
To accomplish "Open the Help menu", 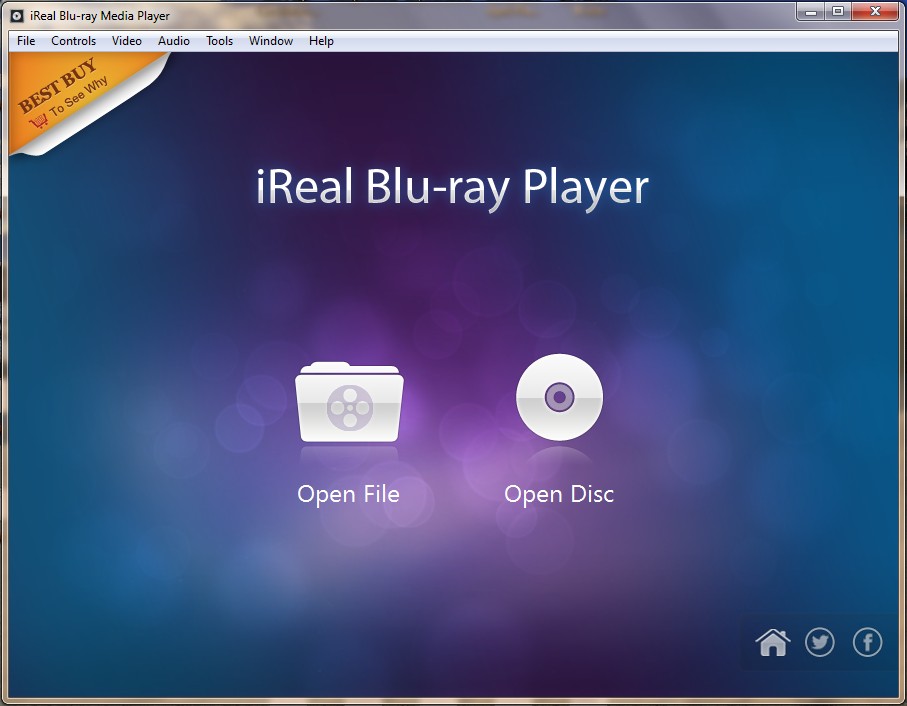I will (321, 41).
